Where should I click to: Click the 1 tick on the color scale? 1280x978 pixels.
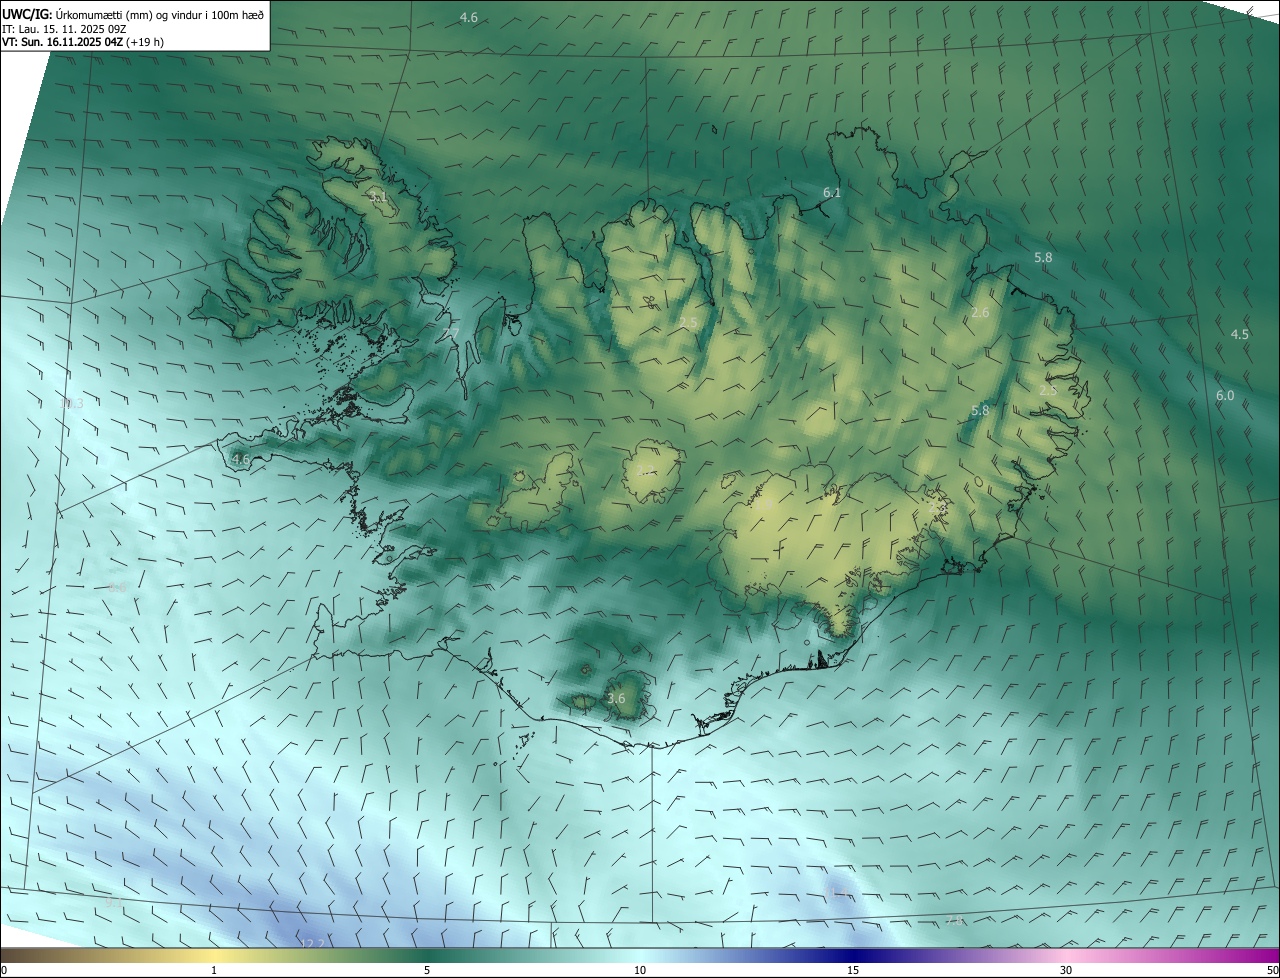(x=214, y=971)
